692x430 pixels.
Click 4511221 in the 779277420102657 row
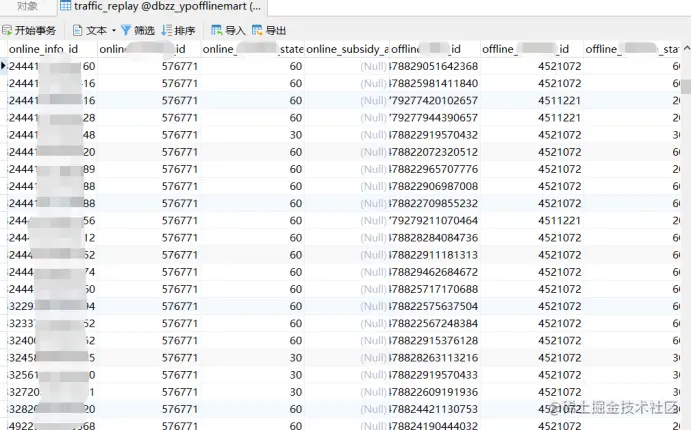(x=559, y=101)
